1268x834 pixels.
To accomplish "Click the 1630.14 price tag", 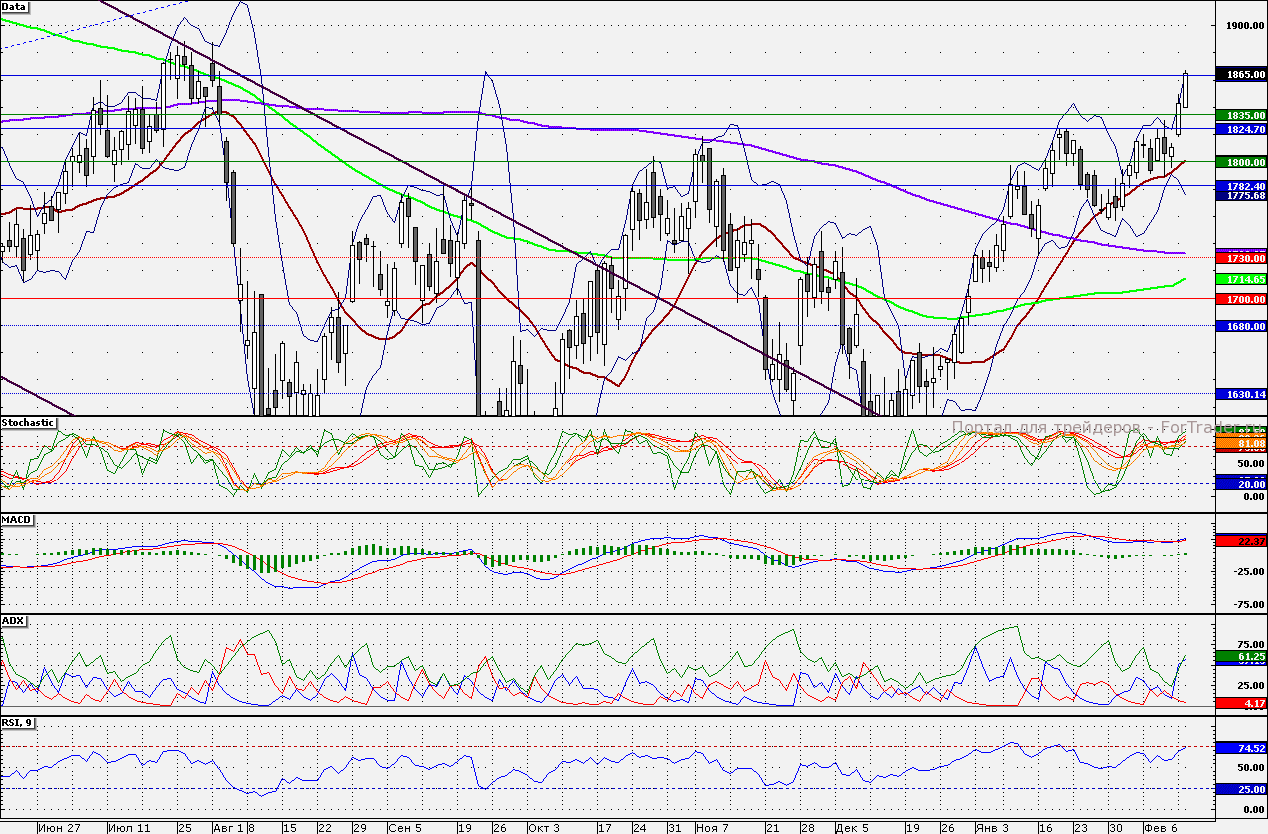I will [1240, 395].
